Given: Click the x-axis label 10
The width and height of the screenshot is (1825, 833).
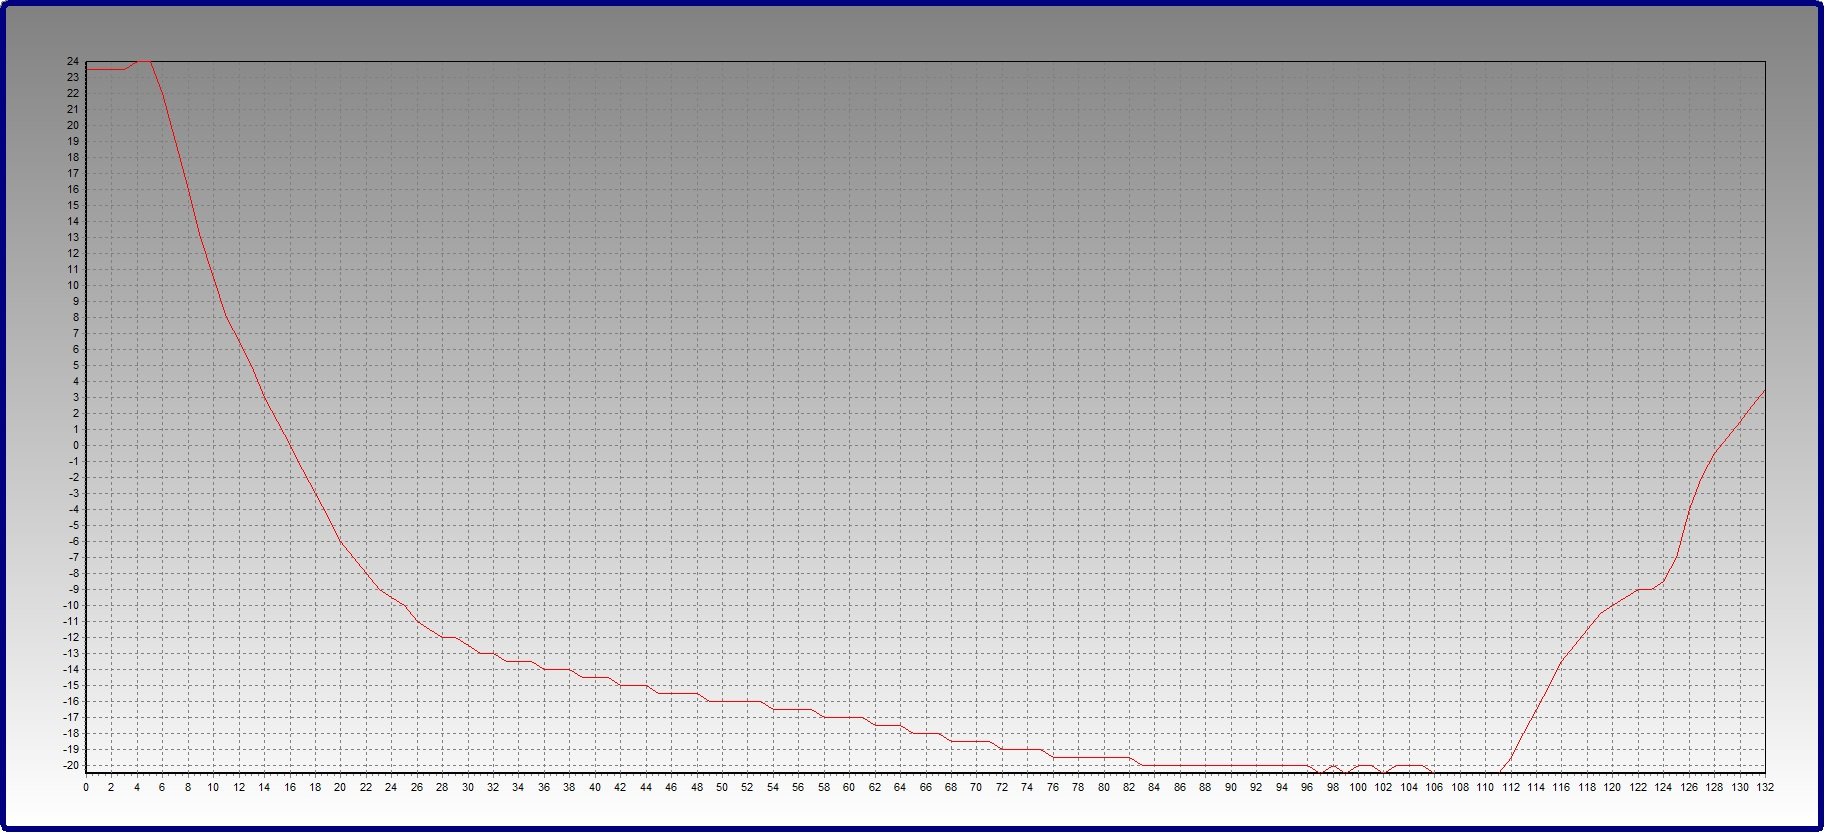Looking at the screenshot, I should [213, 788].
